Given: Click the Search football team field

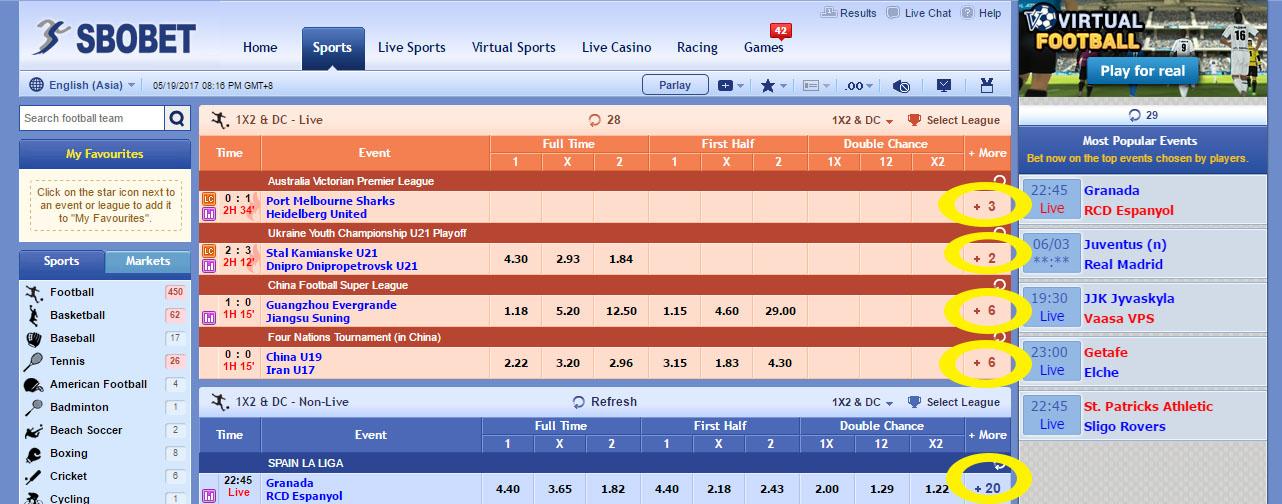Looking at the screenshot, I should (x=92, y=118).
